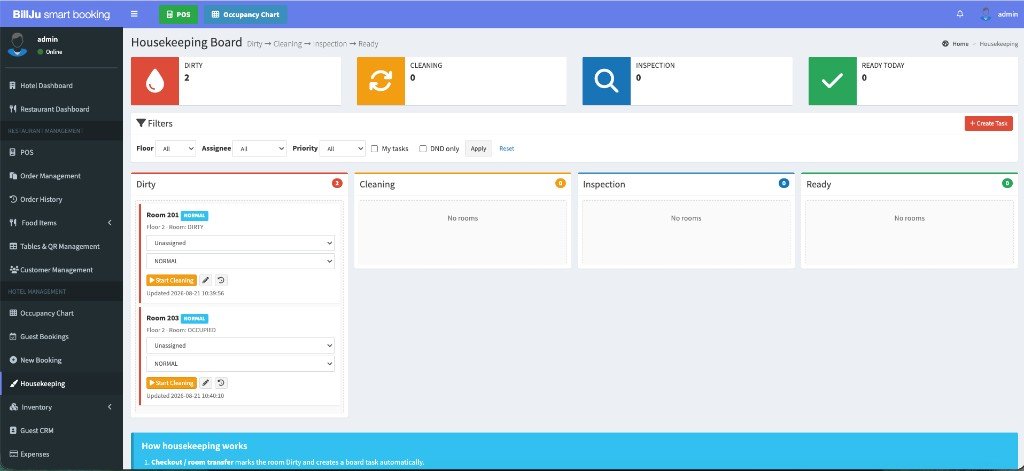Enable the My tasks checkbox
Screen dimensions: 1024x471
click(x=374, y=148)
